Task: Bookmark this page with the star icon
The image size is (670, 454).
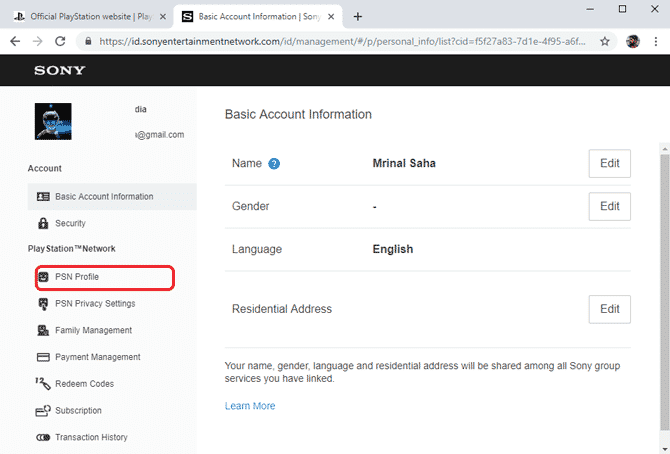Action: pos(605,41)
